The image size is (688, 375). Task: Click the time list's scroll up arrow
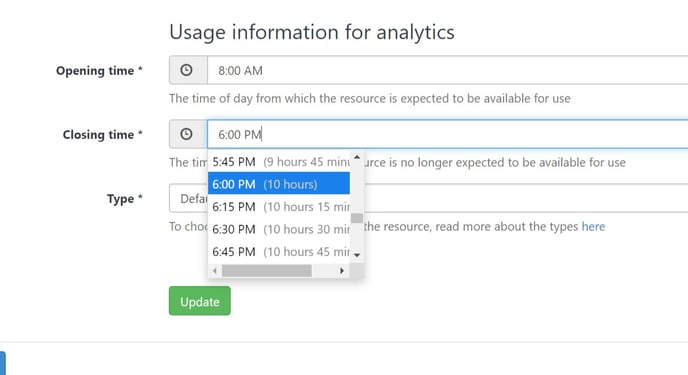[357, 157]
